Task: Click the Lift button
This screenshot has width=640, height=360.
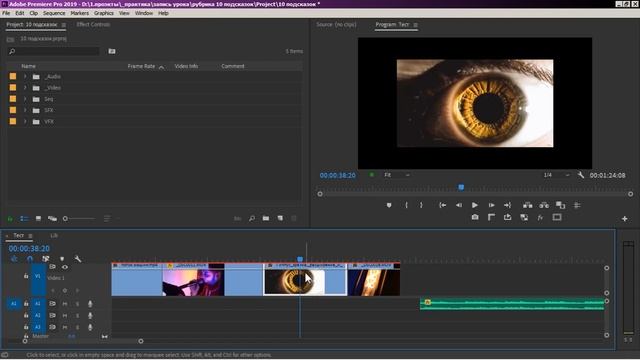Action: 528,205
